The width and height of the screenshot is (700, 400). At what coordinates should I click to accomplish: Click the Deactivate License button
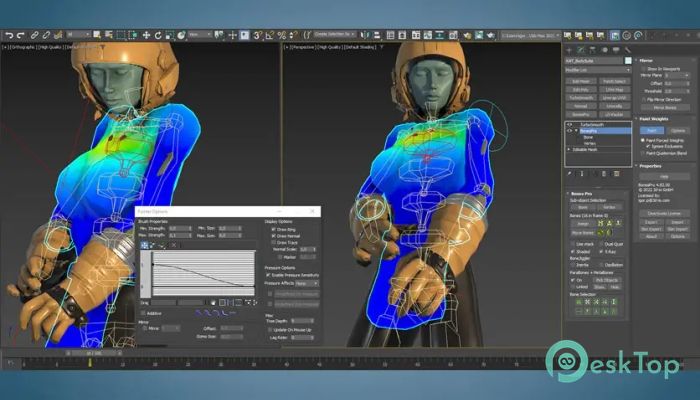pos(664,213)
